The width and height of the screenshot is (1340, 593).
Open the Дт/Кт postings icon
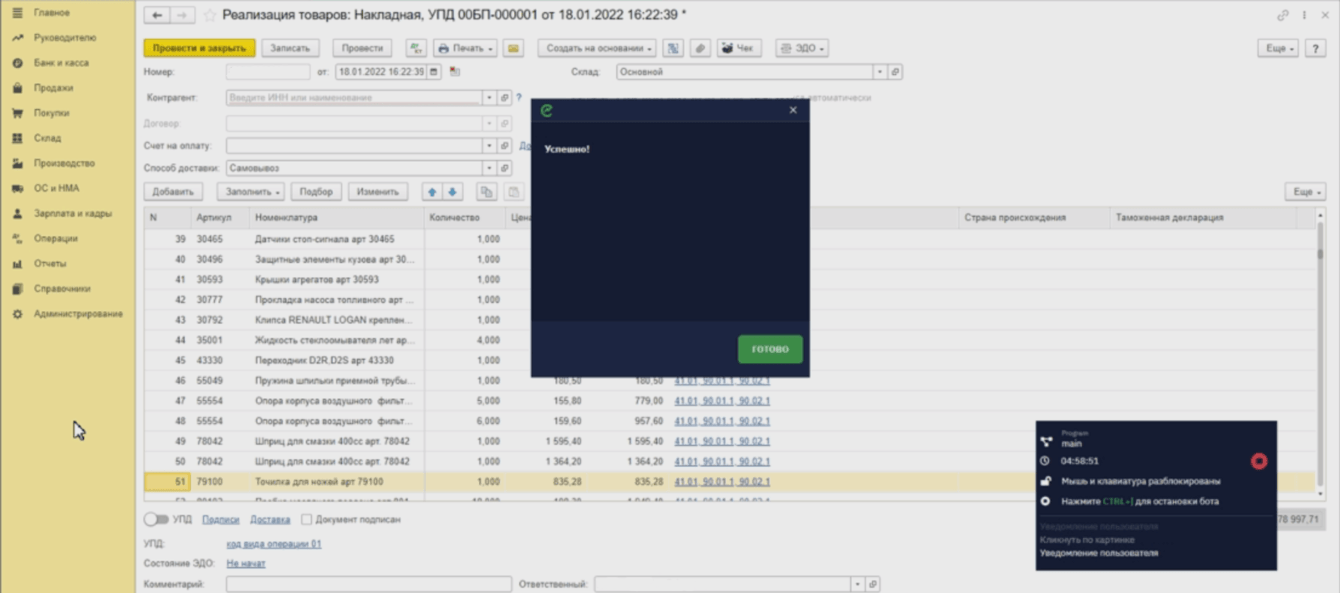click(416, 48)
